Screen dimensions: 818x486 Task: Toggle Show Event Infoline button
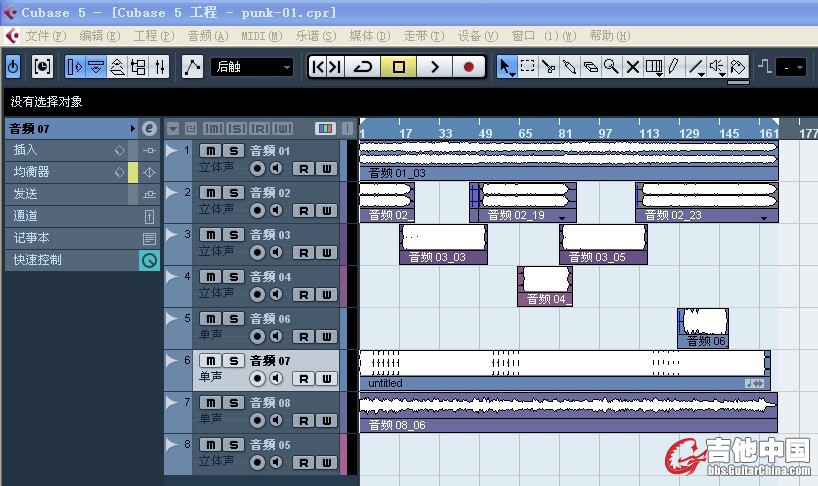(96, 67)
